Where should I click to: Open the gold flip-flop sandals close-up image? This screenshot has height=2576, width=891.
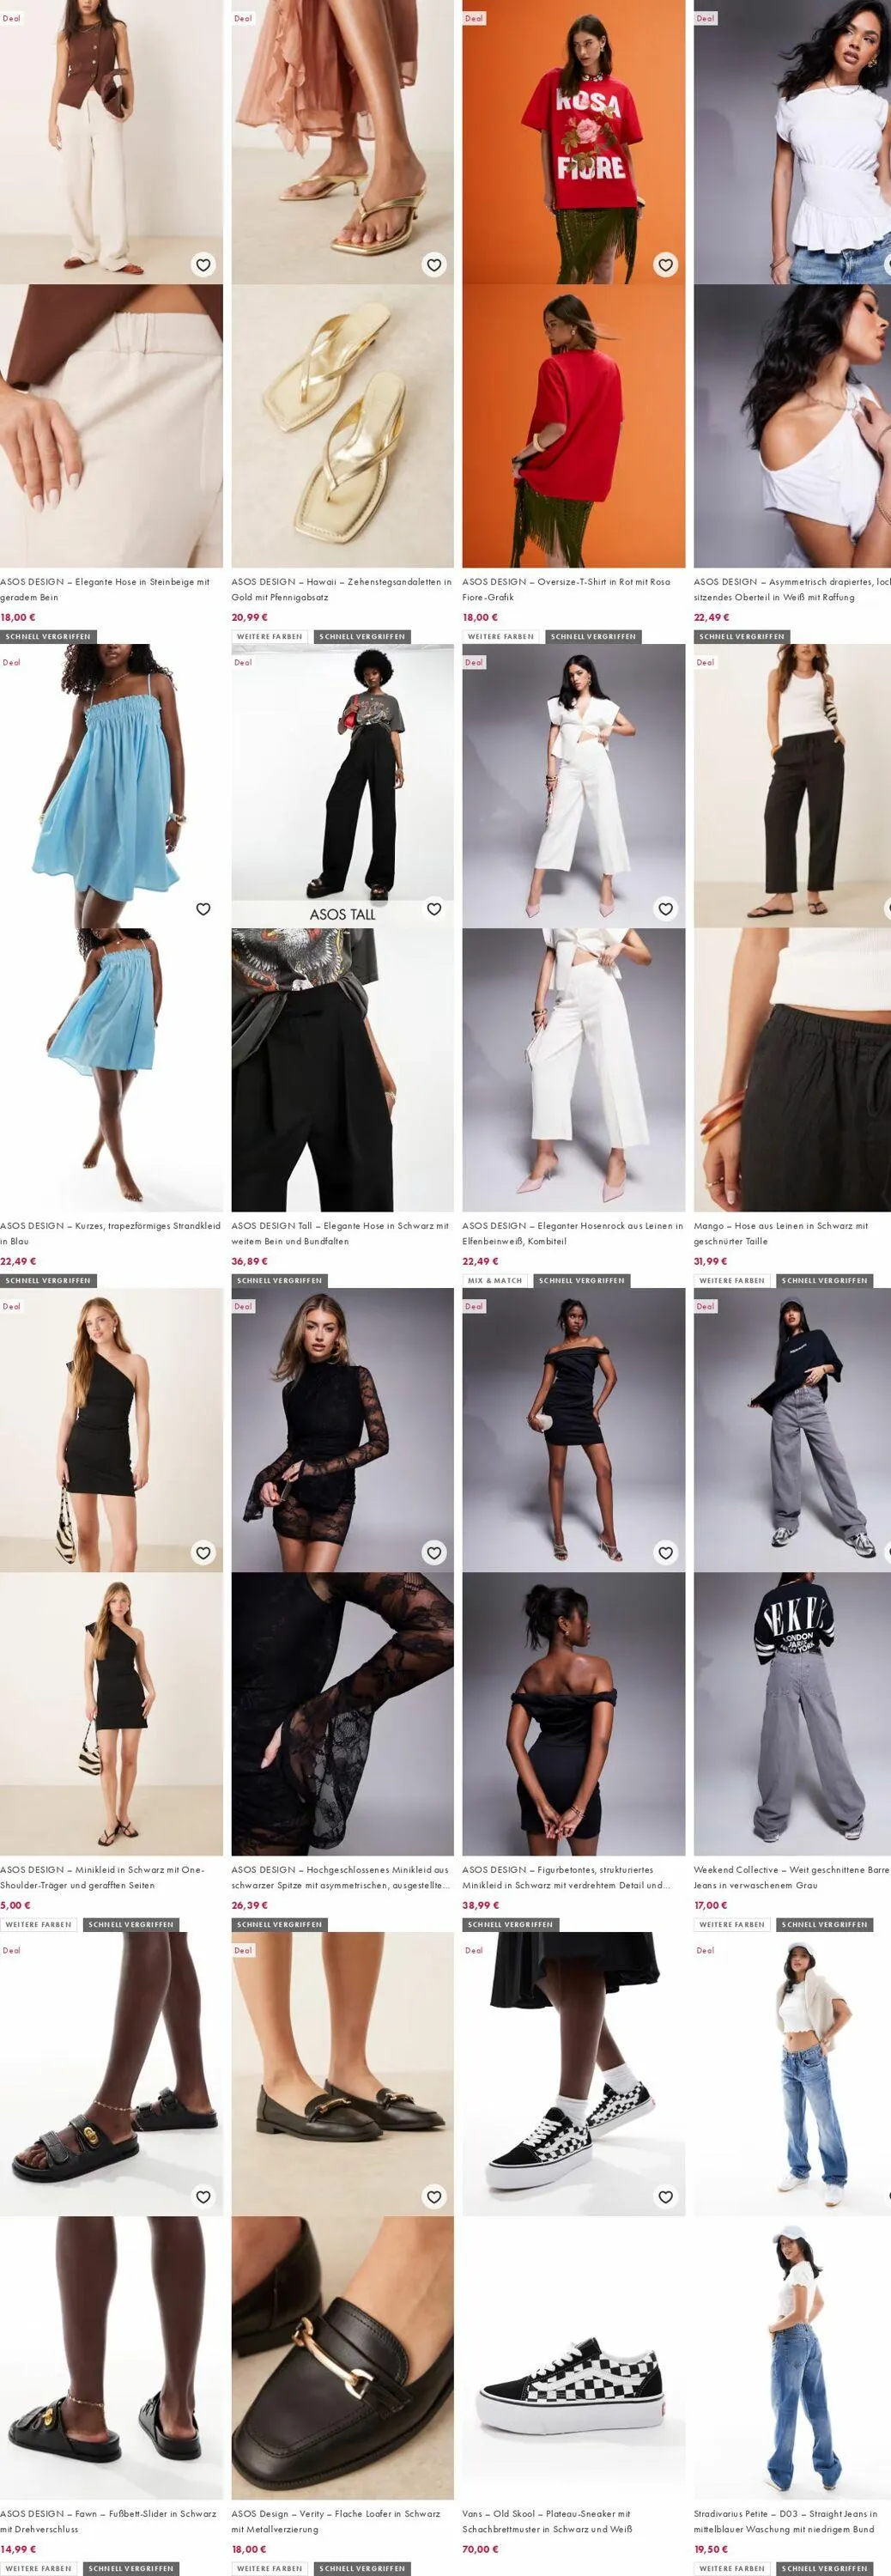coord(343,426)
